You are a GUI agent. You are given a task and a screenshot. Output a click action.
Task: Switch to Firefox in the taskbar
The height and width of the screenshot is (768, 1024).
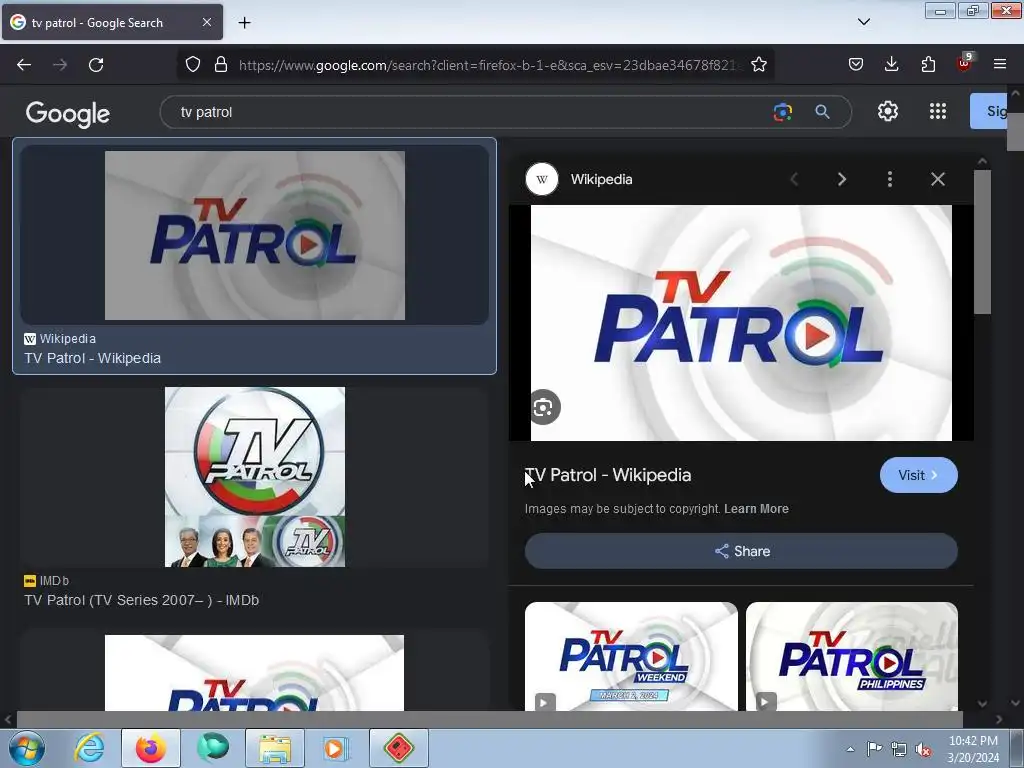coord(151,748)
